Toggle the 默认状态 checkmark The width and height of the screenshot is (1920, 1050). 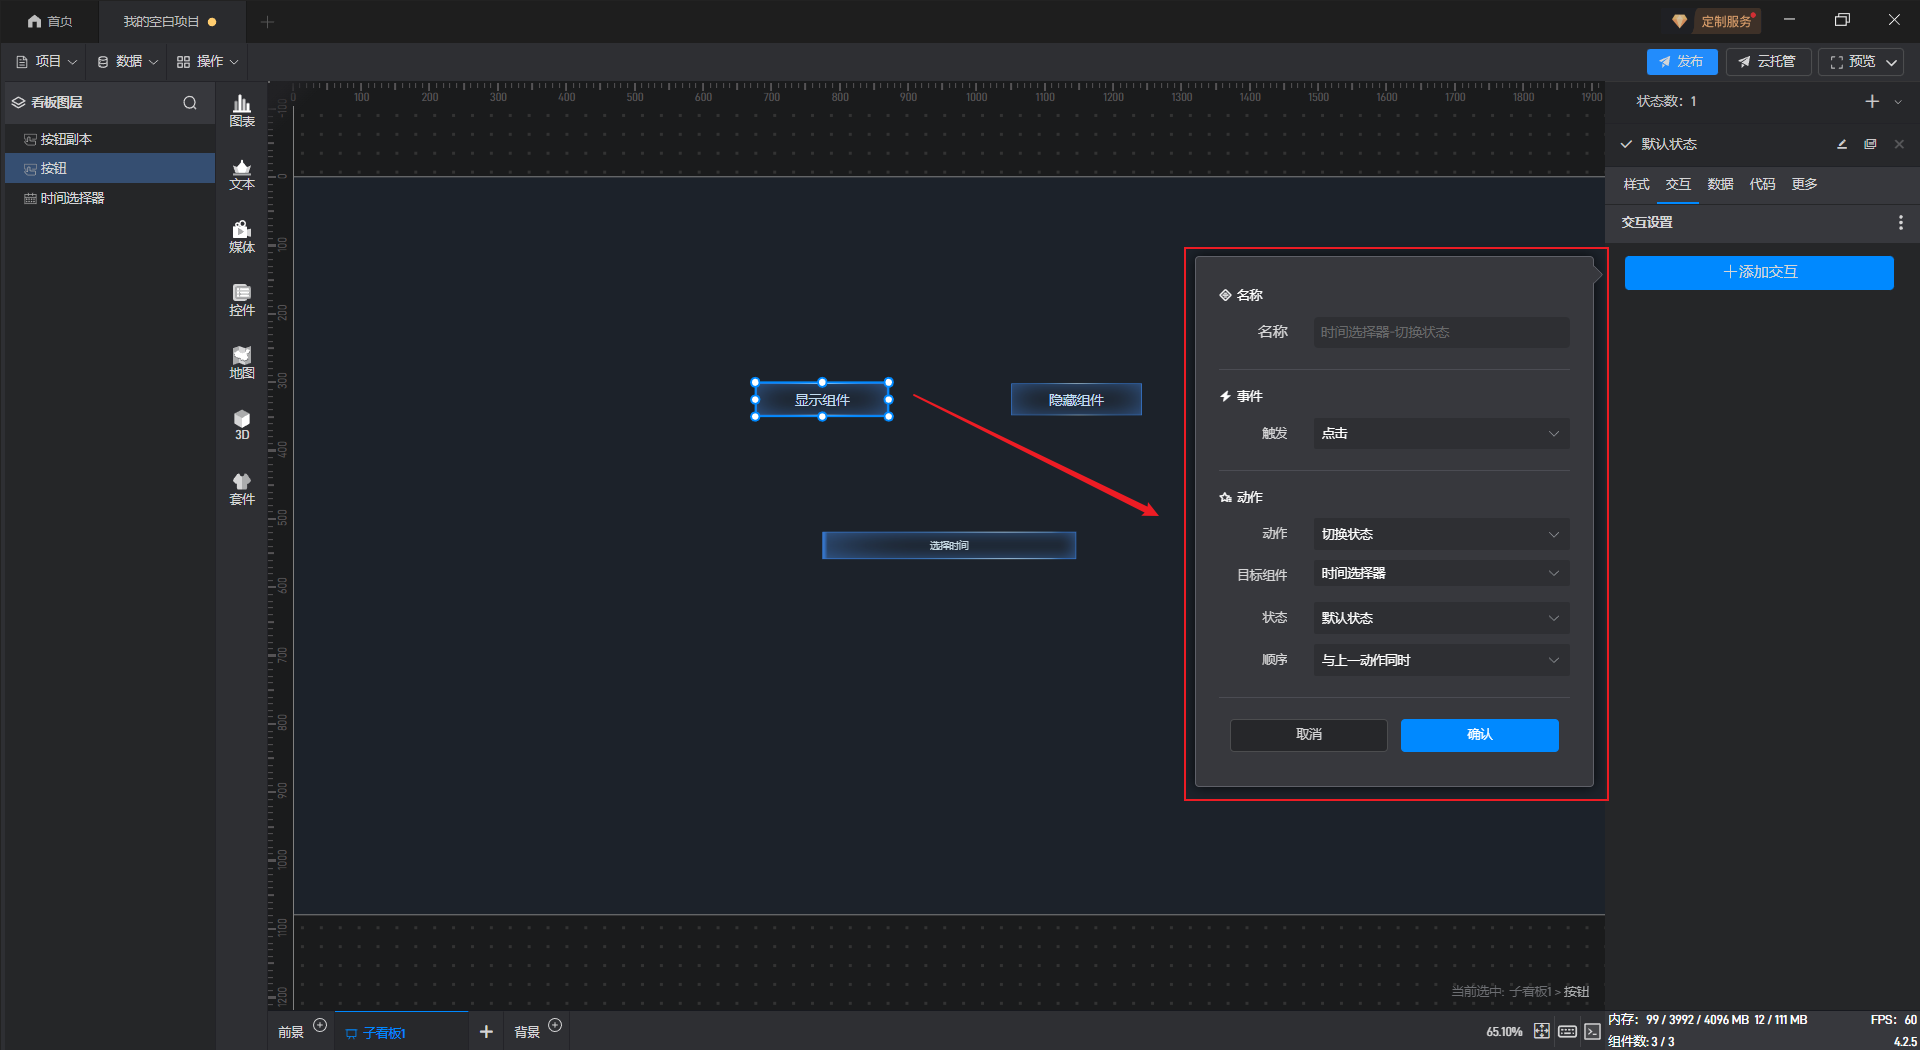click(1627, 144)
